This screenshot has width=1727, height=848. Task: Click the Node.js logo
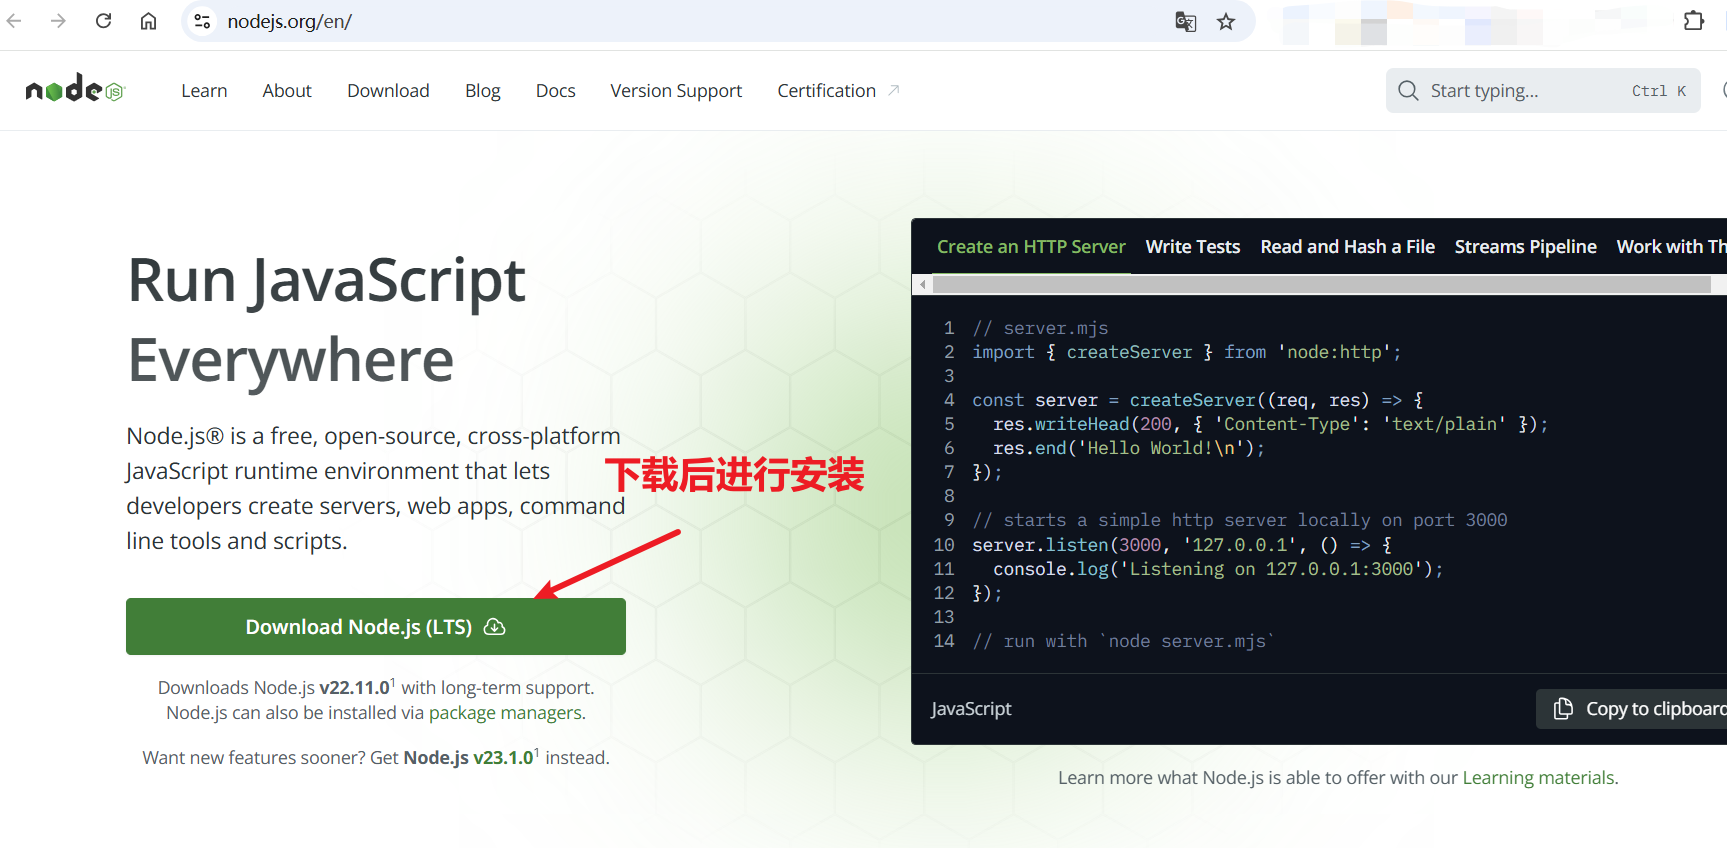point(75,90)
